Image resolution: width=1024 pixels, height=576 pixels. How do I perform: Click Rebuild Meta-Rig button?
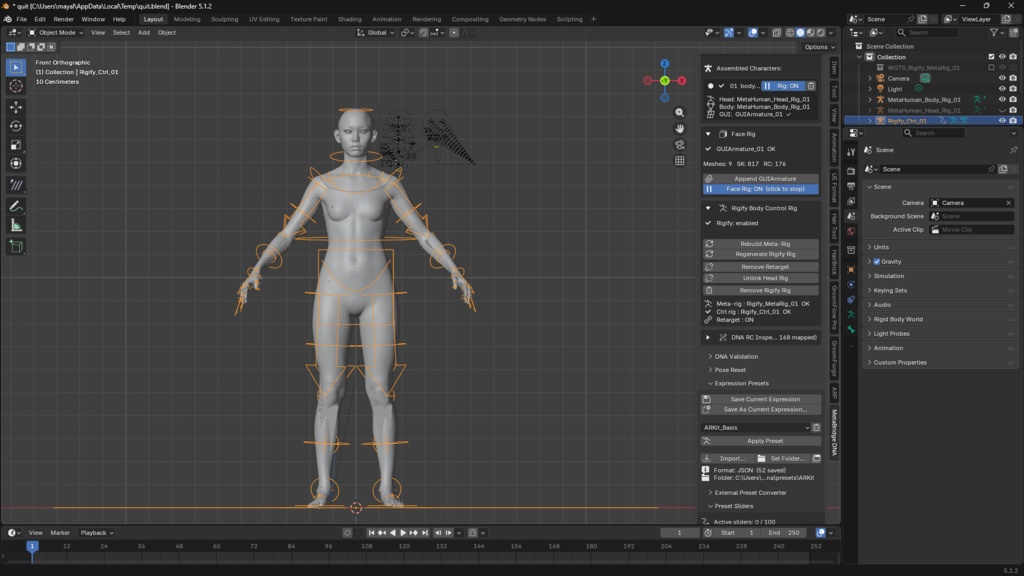(761, 244)
